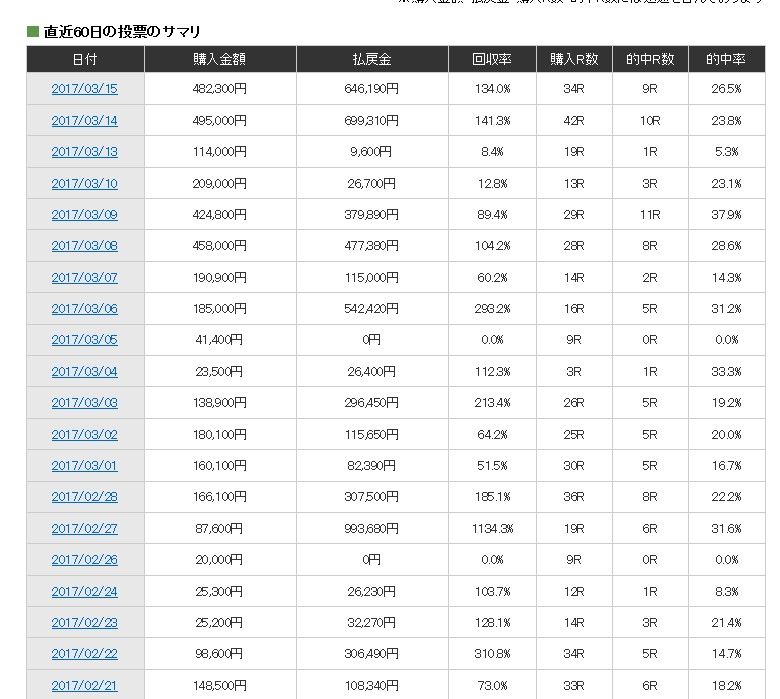The height and width of the screenshot is (699, 780).
Task: Open the 2017/03/01 date link
Action: tap(85, 466)
